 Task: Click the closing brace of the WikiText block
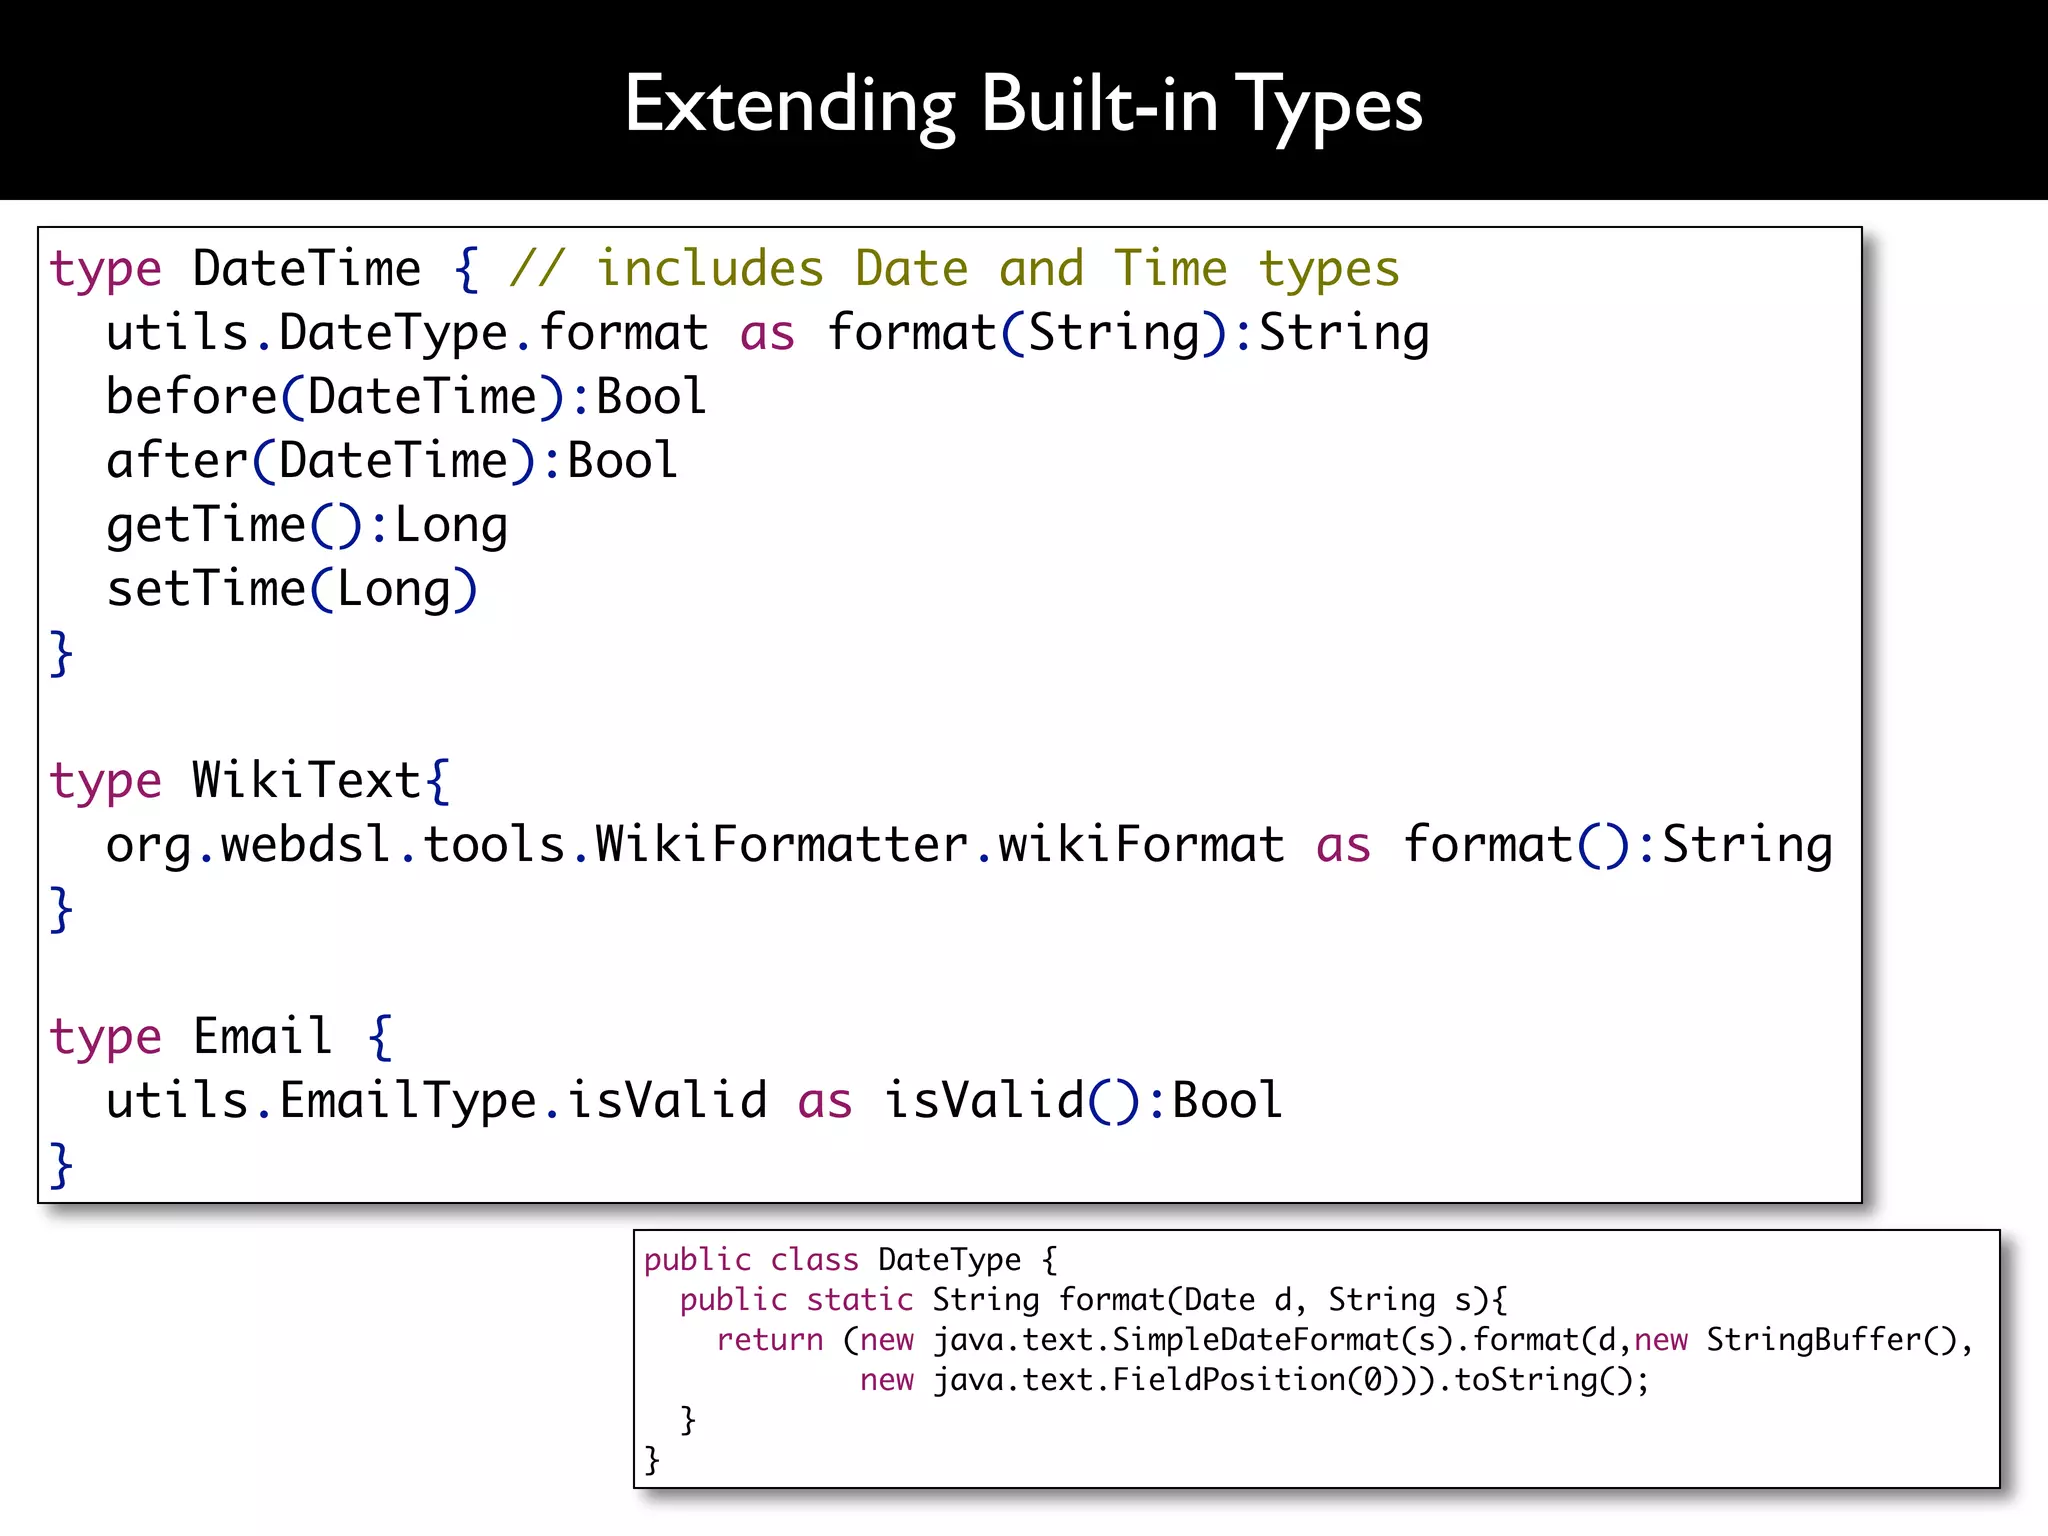(62, 910)
